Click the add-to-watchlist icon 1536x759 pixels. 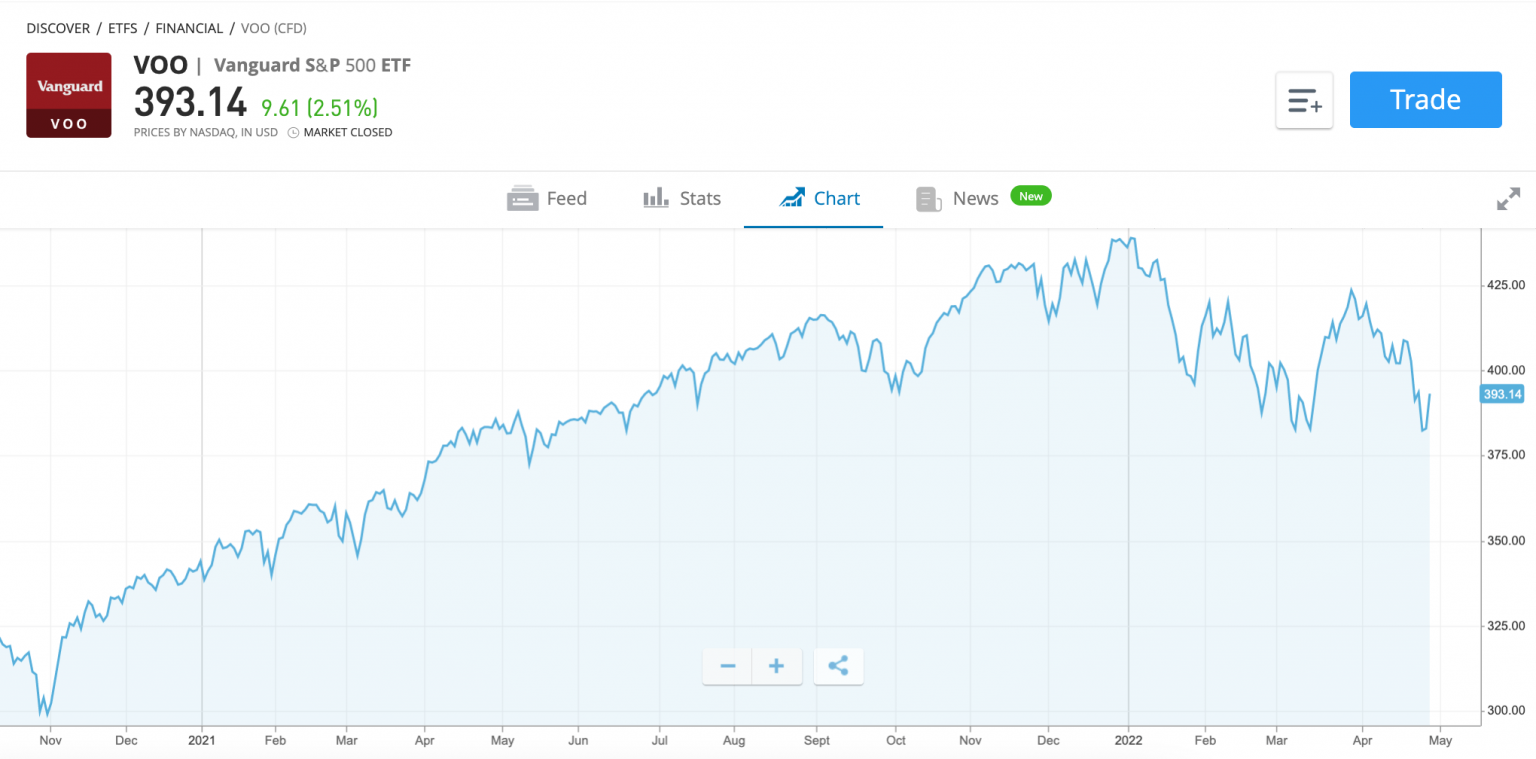[1304, 100]
